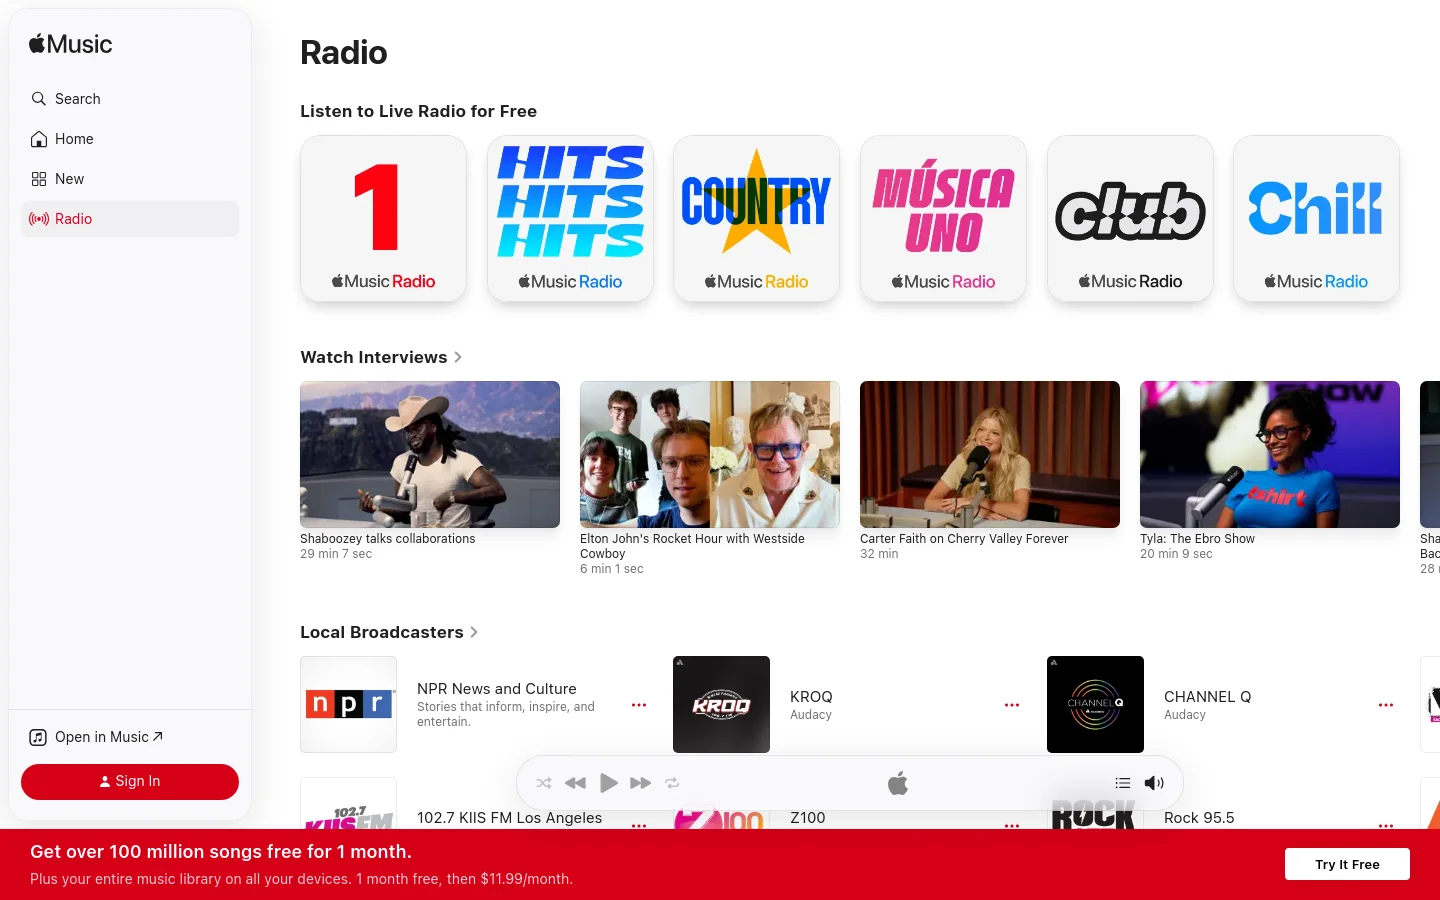Click the Tyla: The Ebro Show caption
Viewport: 1440px width, 900px height.
coord(1197,539)
